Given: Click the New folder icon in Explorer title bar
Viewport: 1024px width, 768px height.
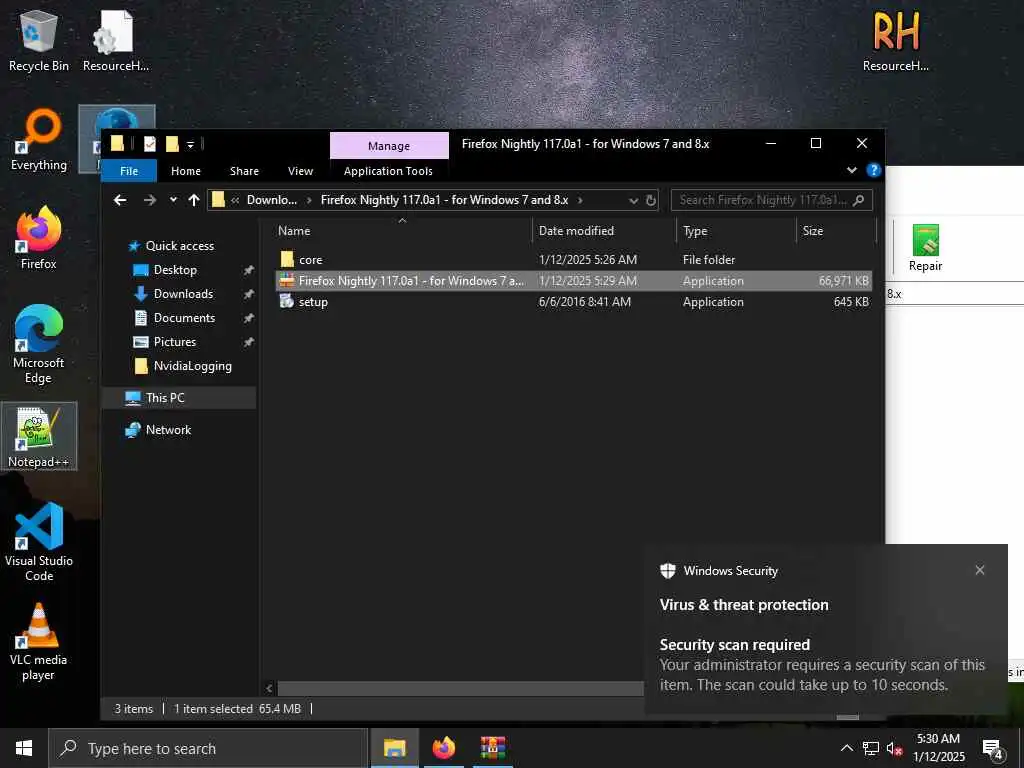Looking at the screenshot, I should point(172,144).
